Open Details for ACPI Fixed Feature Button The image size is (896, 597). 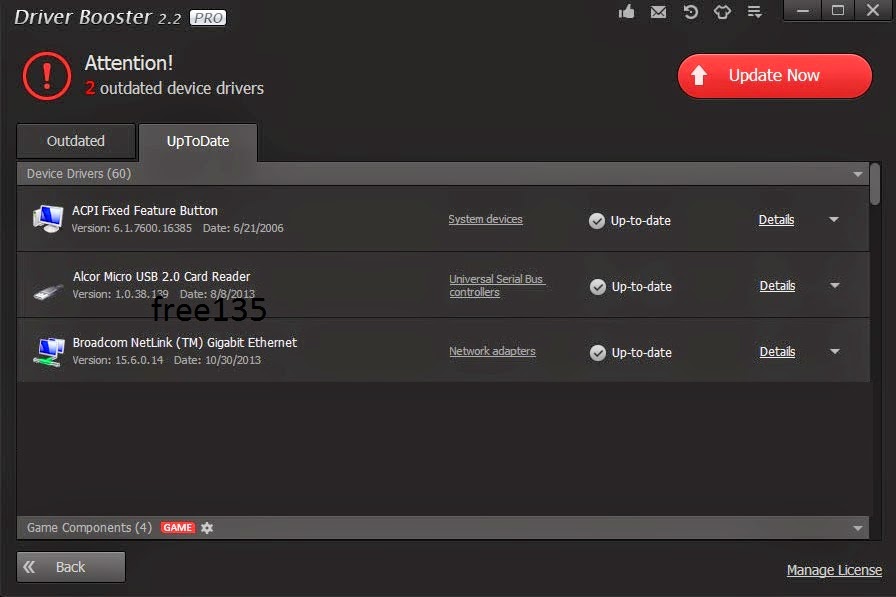776,220
